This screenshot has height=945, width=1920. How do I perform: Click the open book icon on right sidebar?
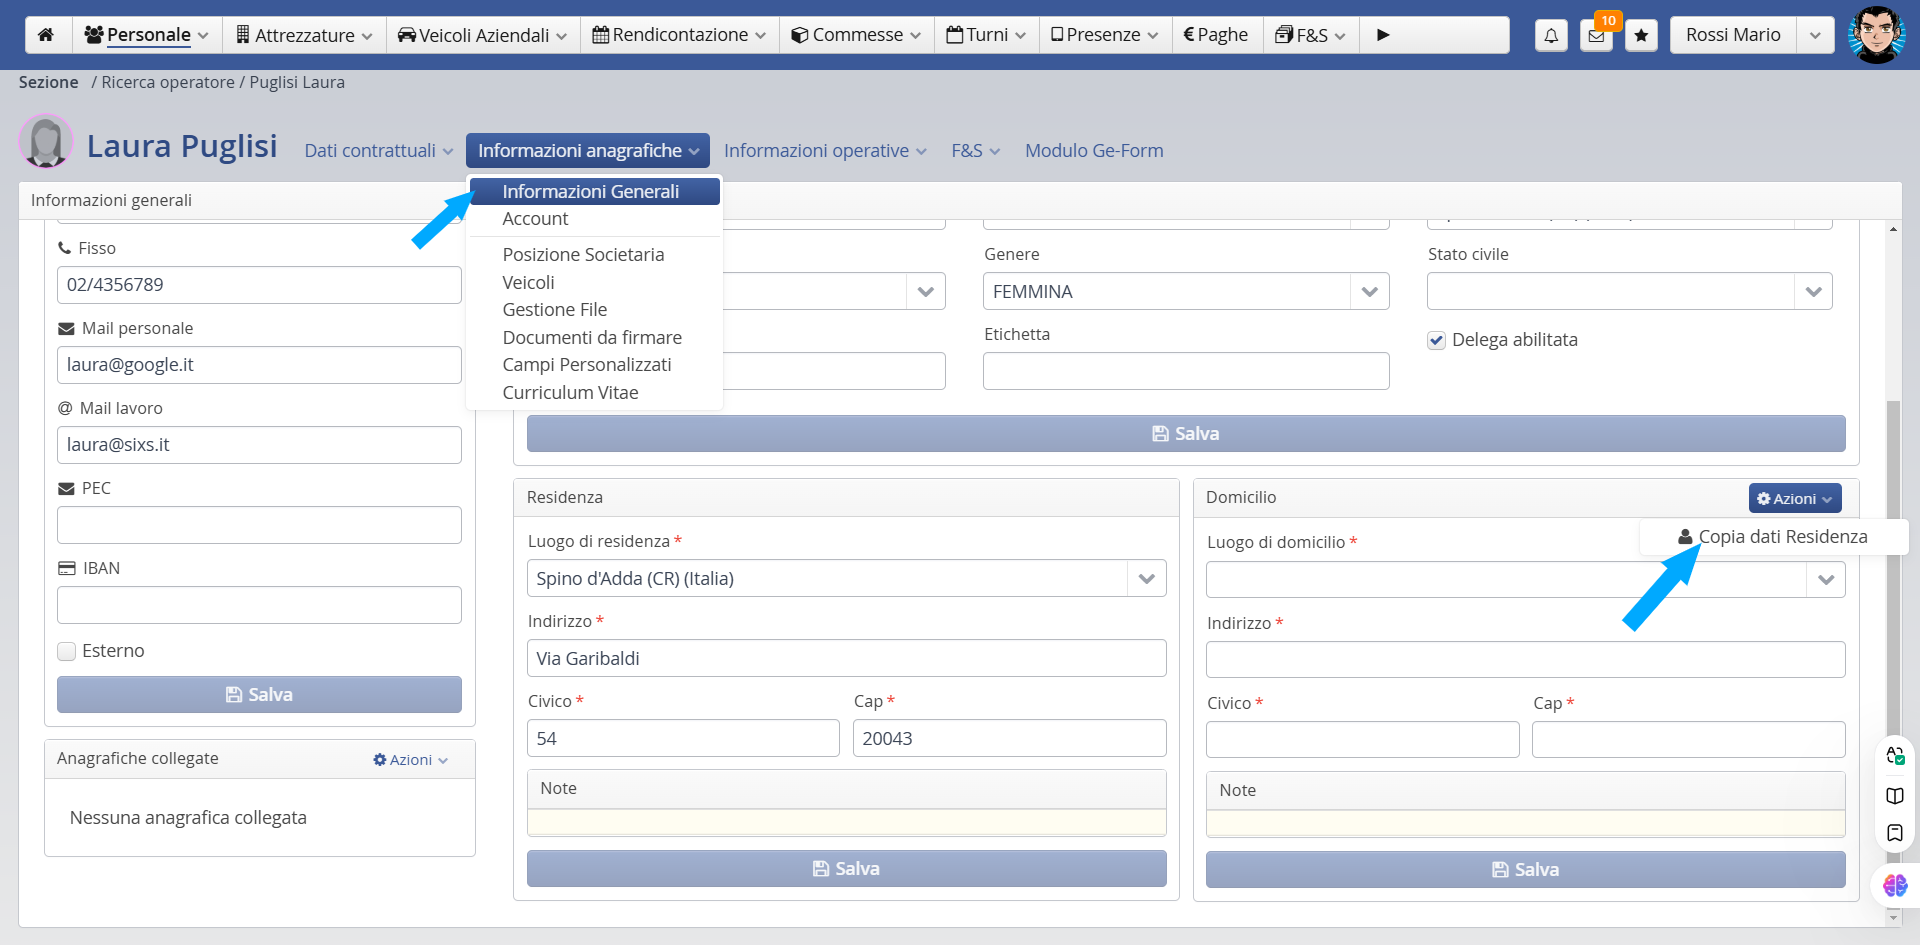(1895, 796)
